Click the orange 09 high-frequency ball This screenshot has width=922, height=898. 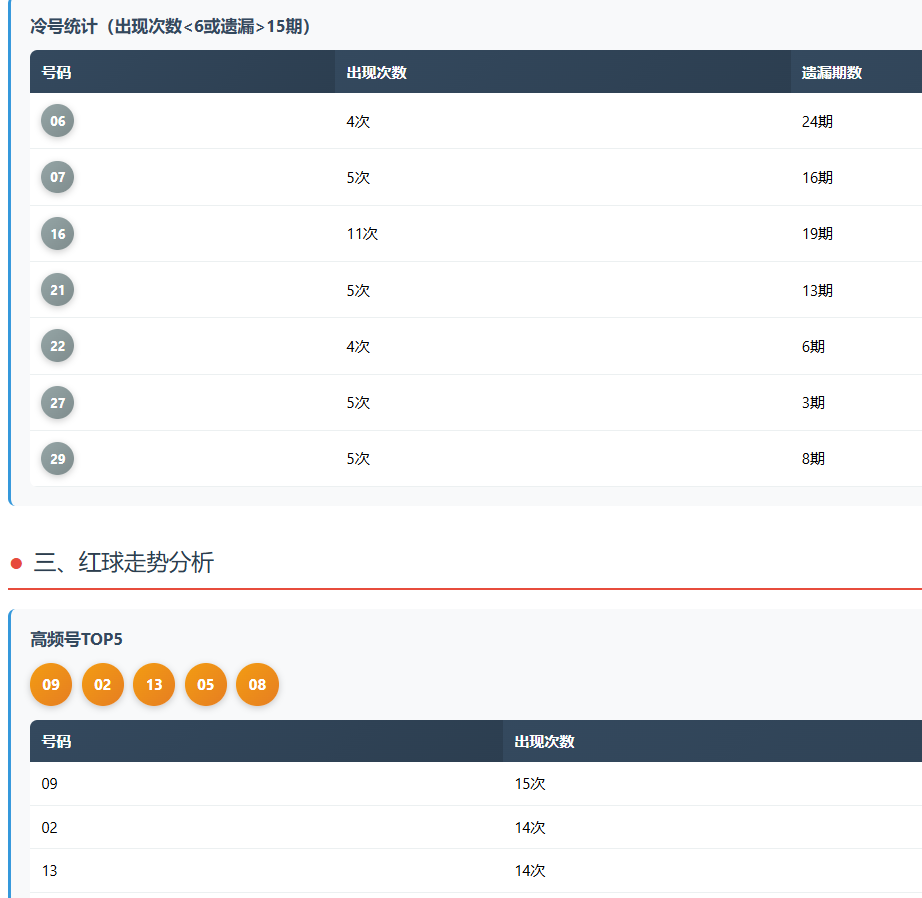[51, 685]
